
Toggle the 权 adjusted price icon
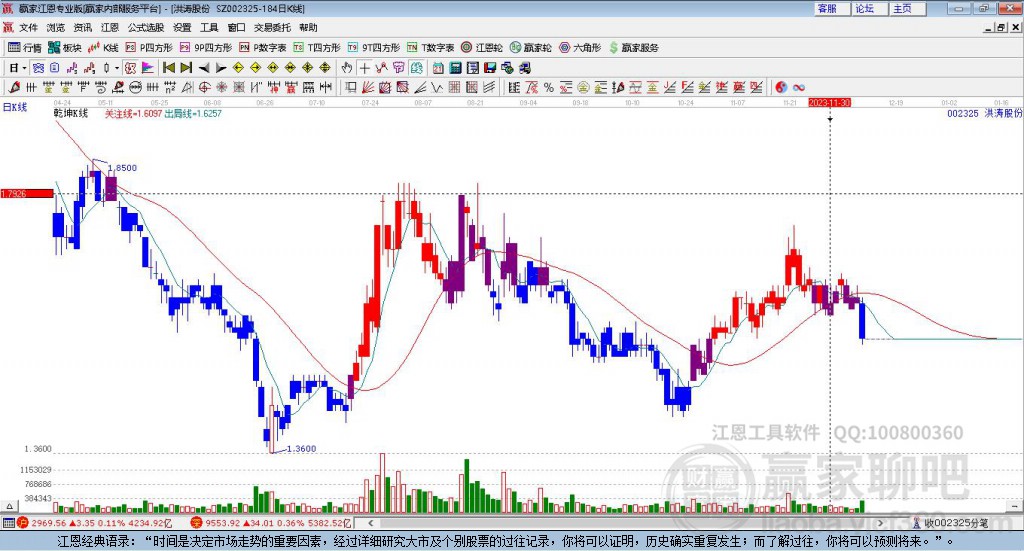pos(131,68)
